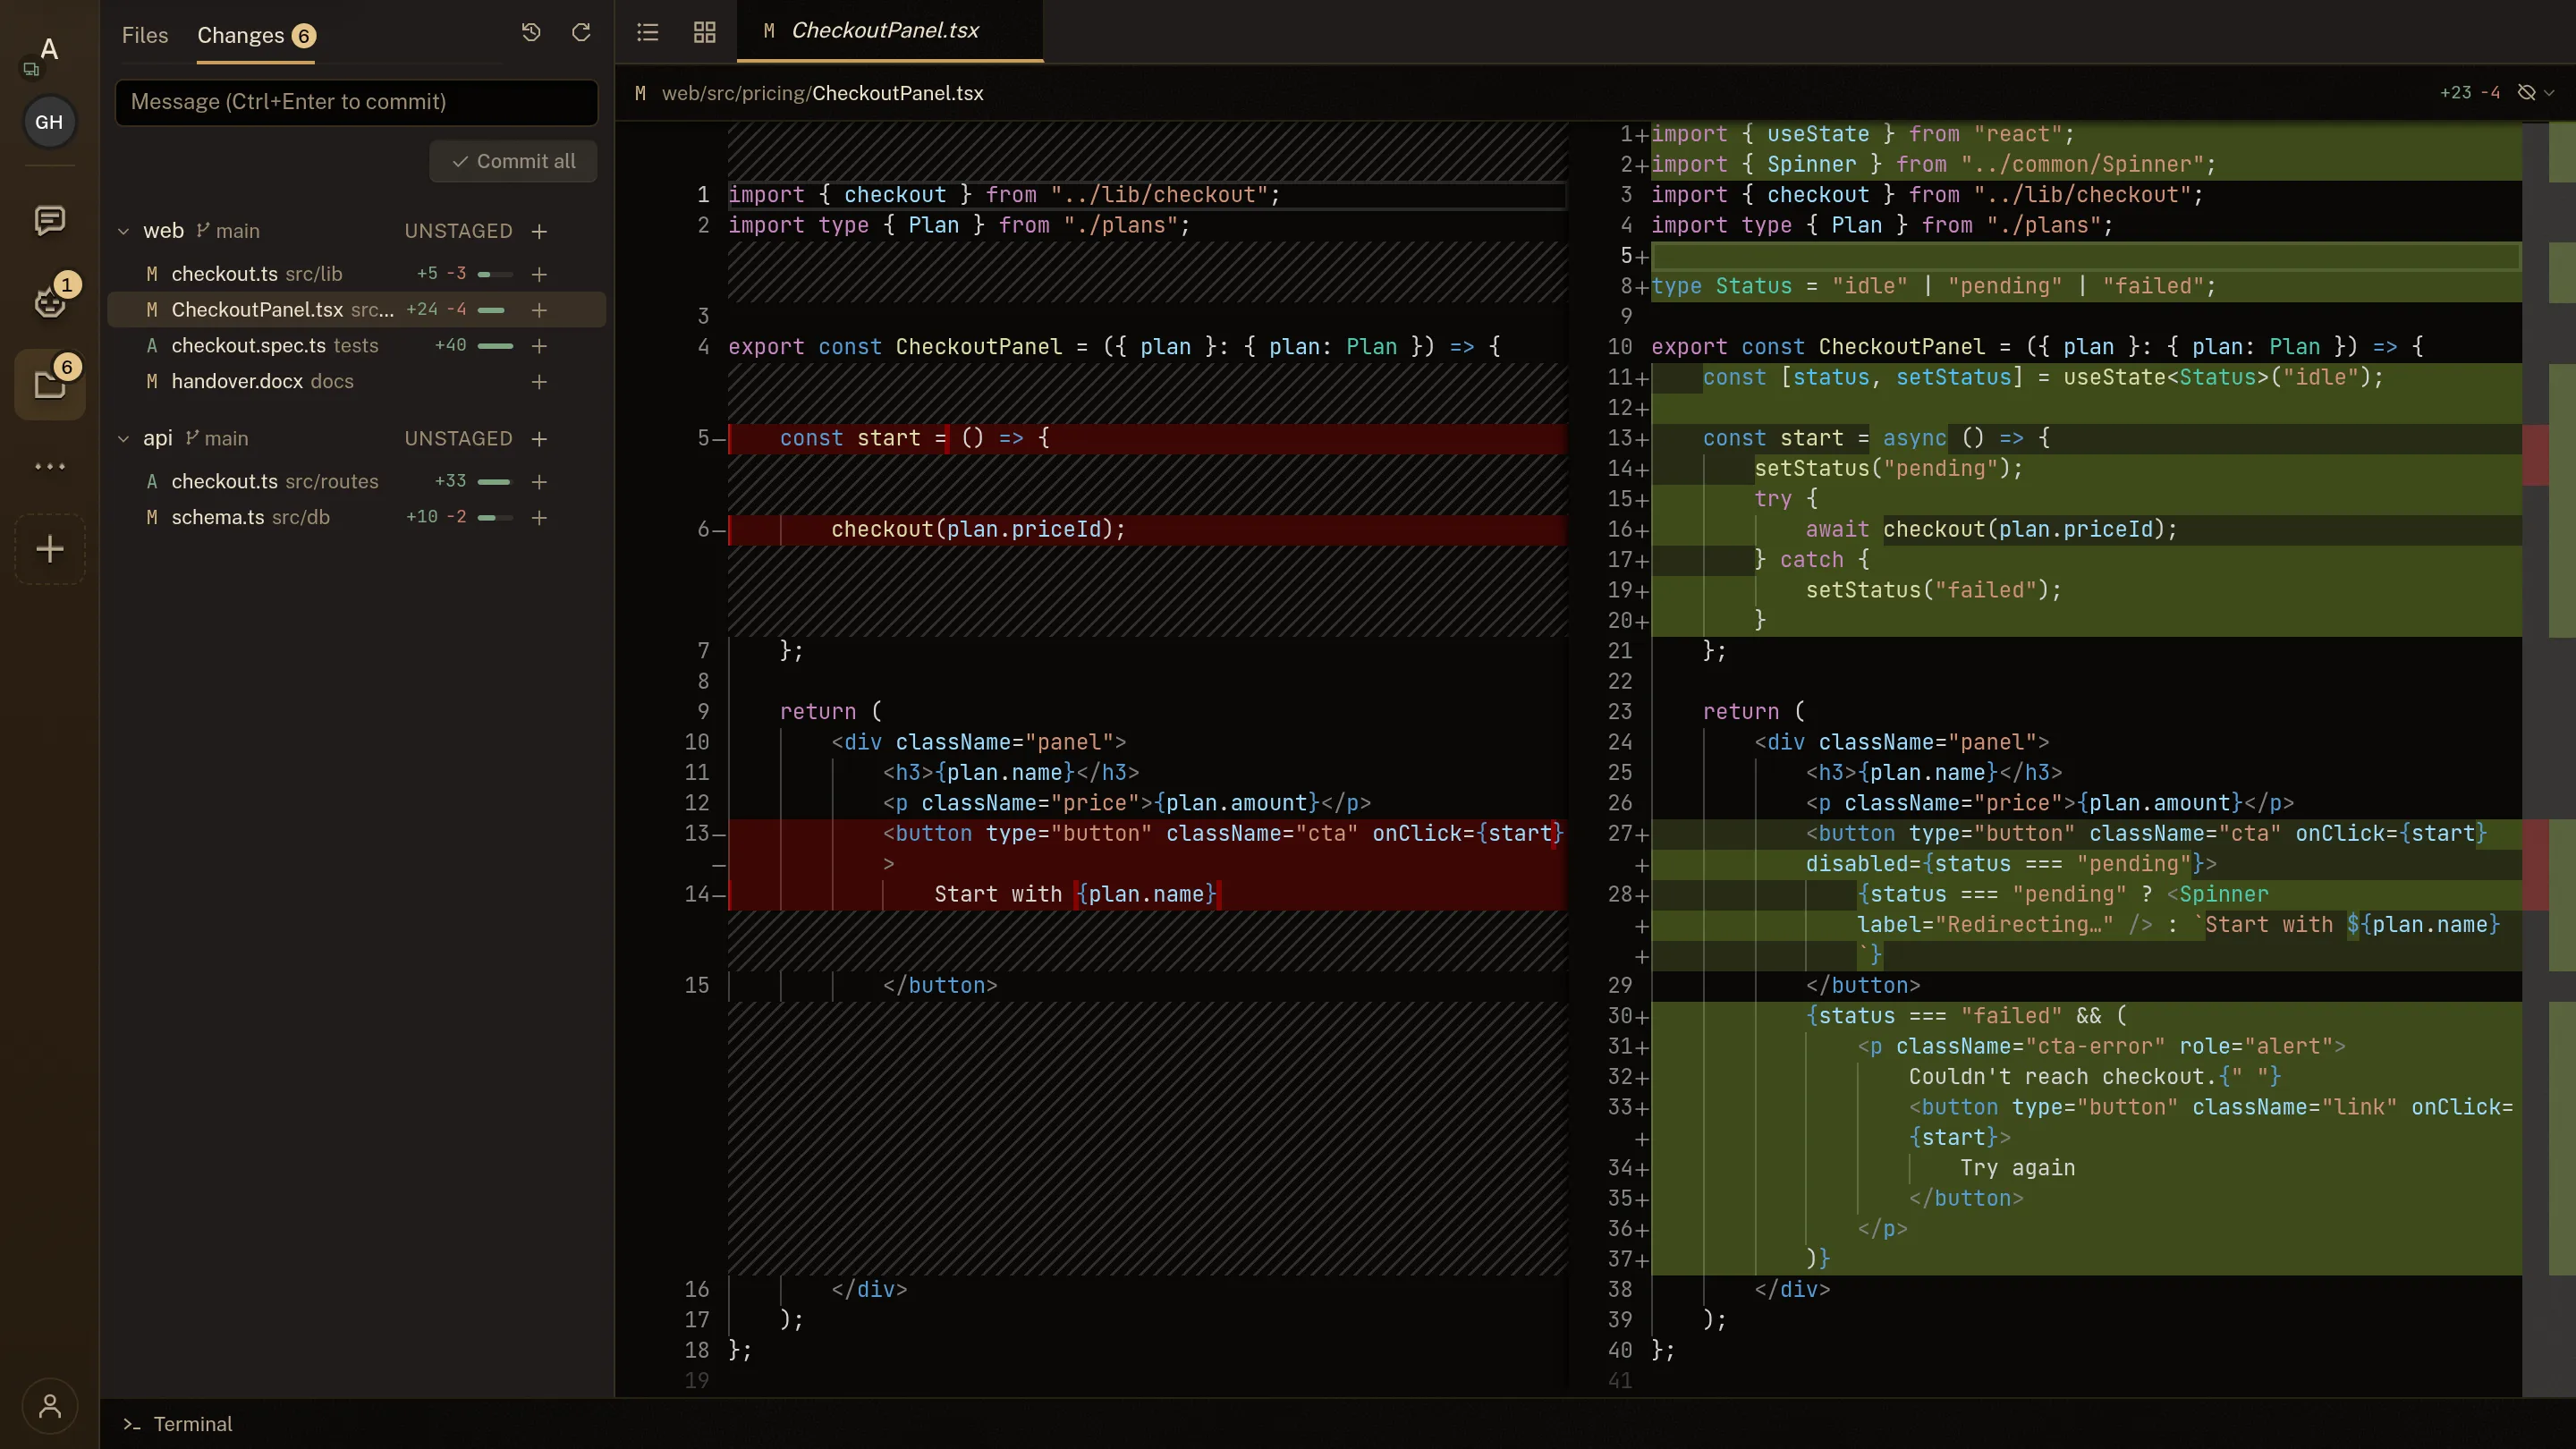
Task: Stage checkout.ts src/lib with plus icon
Action: pyautogui.click(x=539, y=274)
